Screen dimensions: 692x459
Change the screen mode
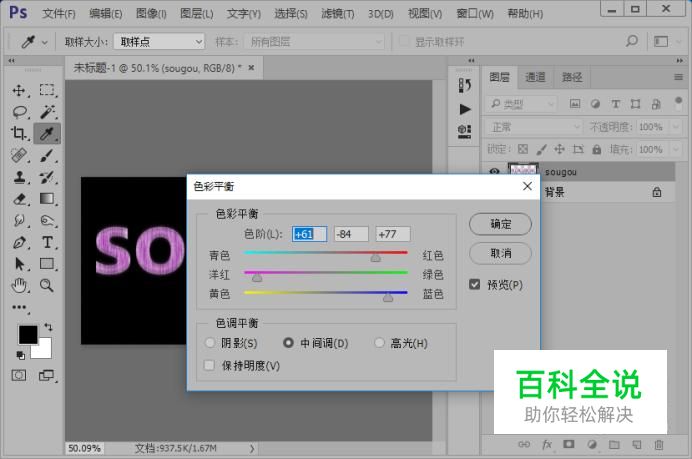click(46, 376)
